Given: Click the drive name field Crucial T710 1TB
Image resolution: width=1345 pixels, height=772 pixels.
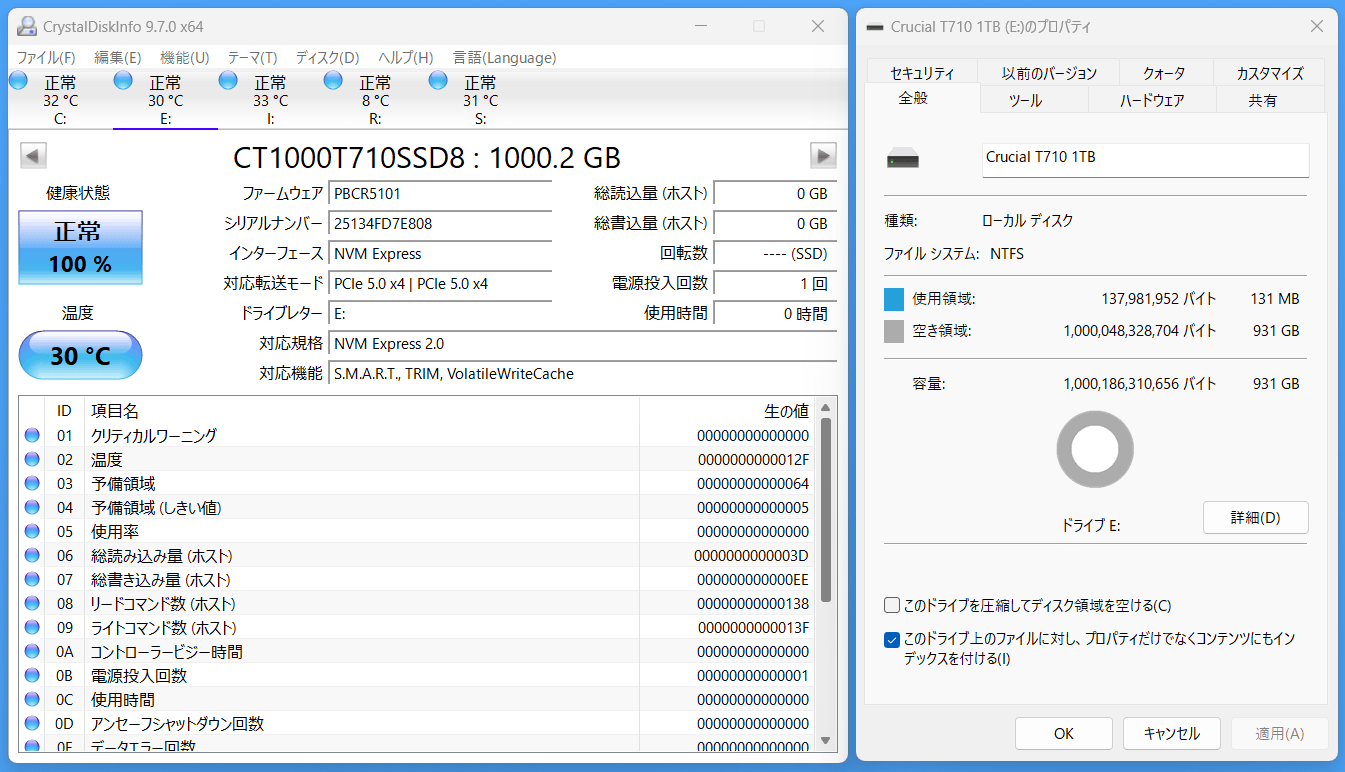Looking at the screenshot, I should tap(1146, 160).
